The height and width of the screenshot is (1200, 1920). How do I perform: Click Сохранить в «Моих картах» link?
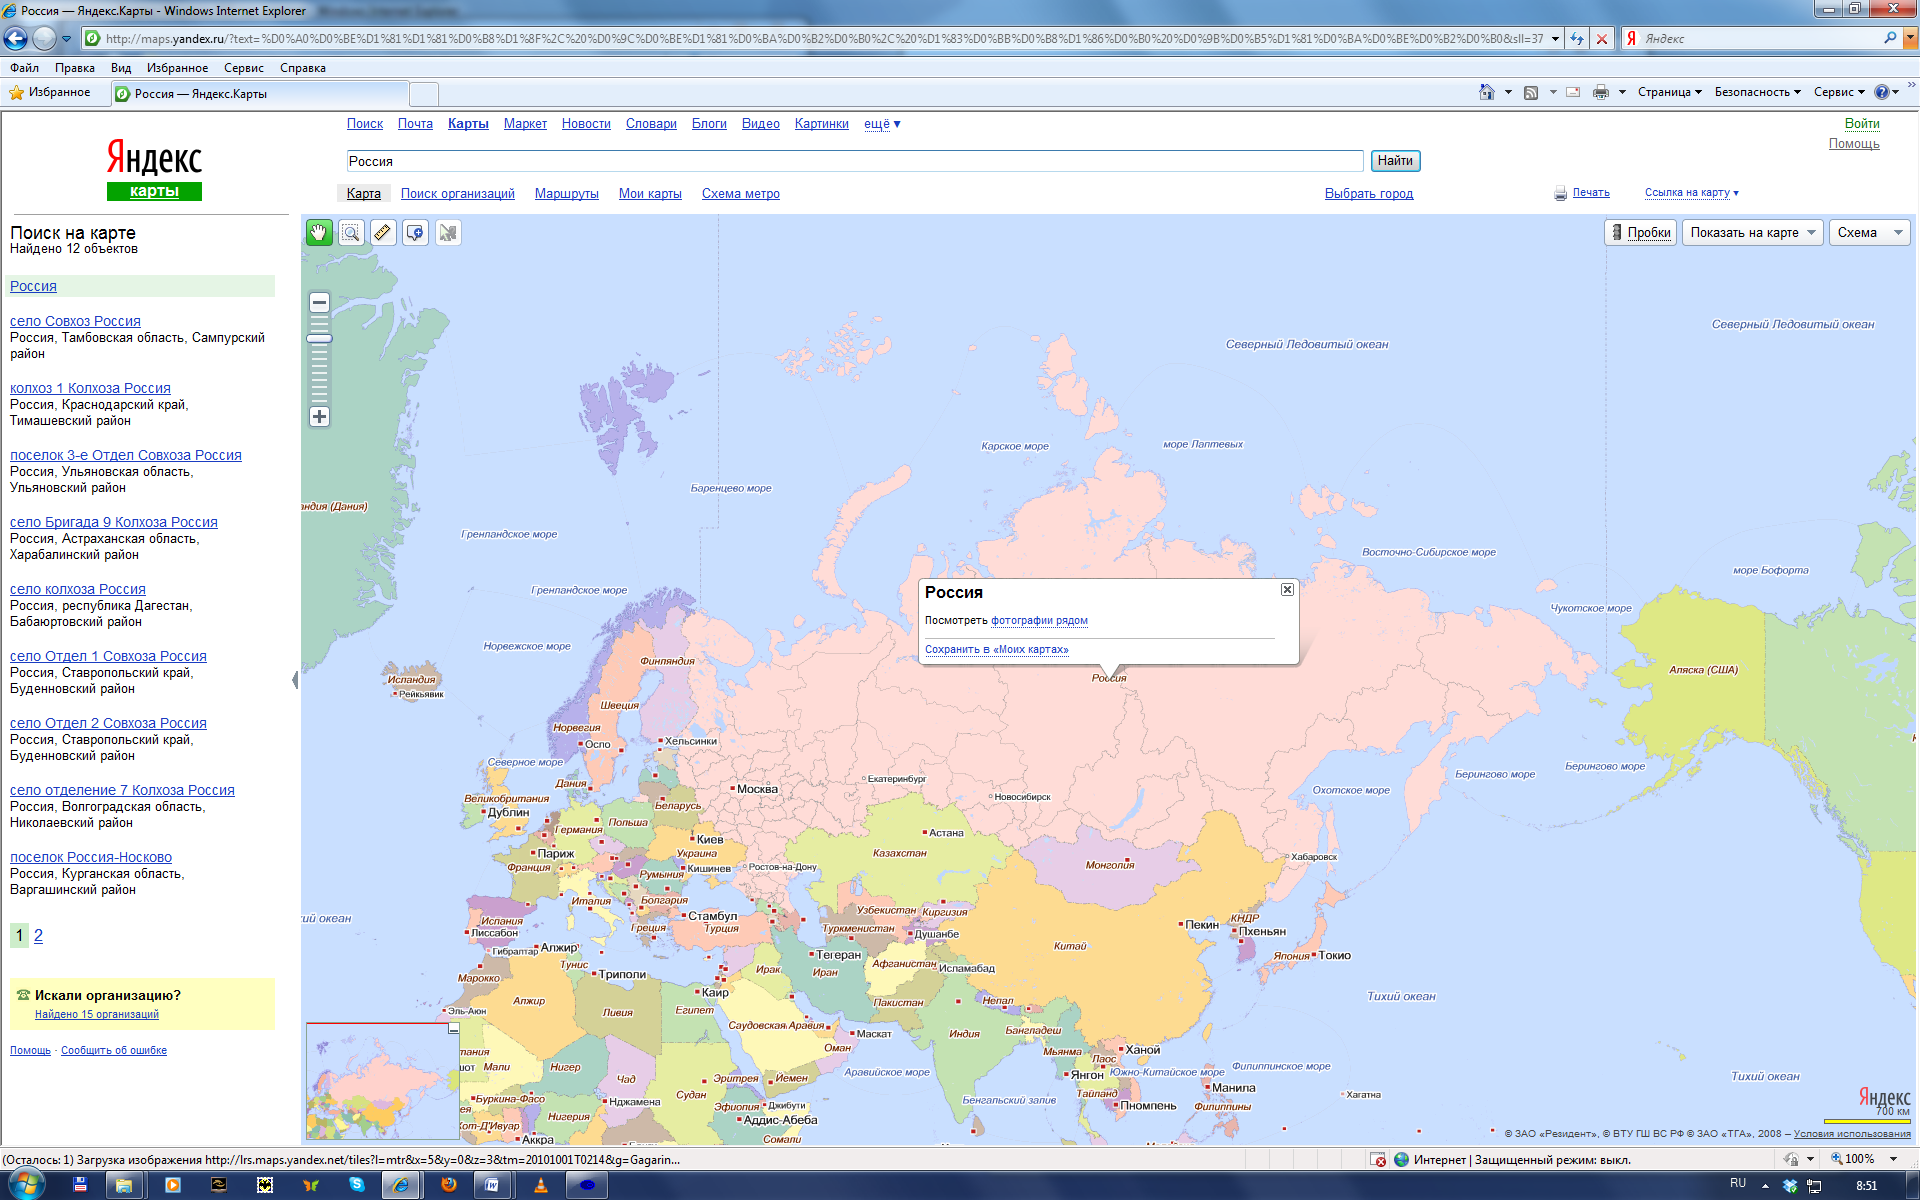[997, 650]
